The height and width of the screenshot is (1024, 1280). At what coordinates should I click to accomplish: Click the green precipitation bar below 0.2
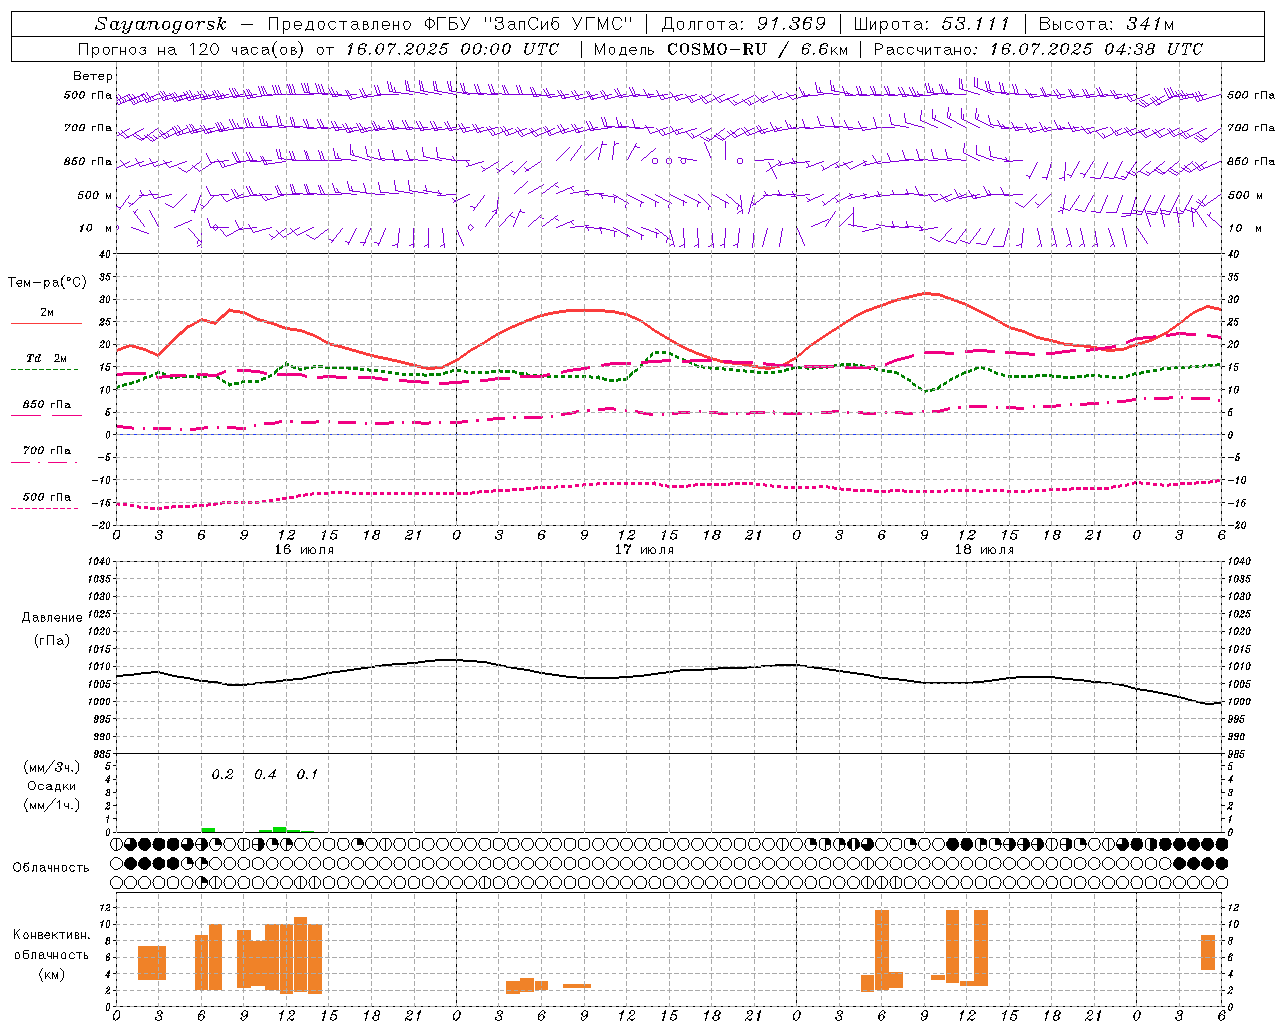208,830
